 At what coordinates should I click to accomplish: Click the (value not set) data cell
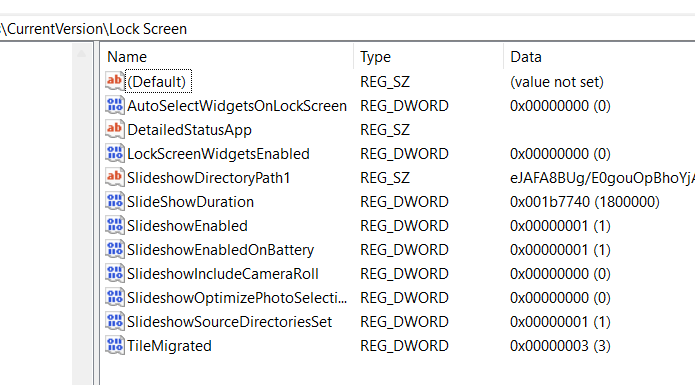[x=557, y=82]
